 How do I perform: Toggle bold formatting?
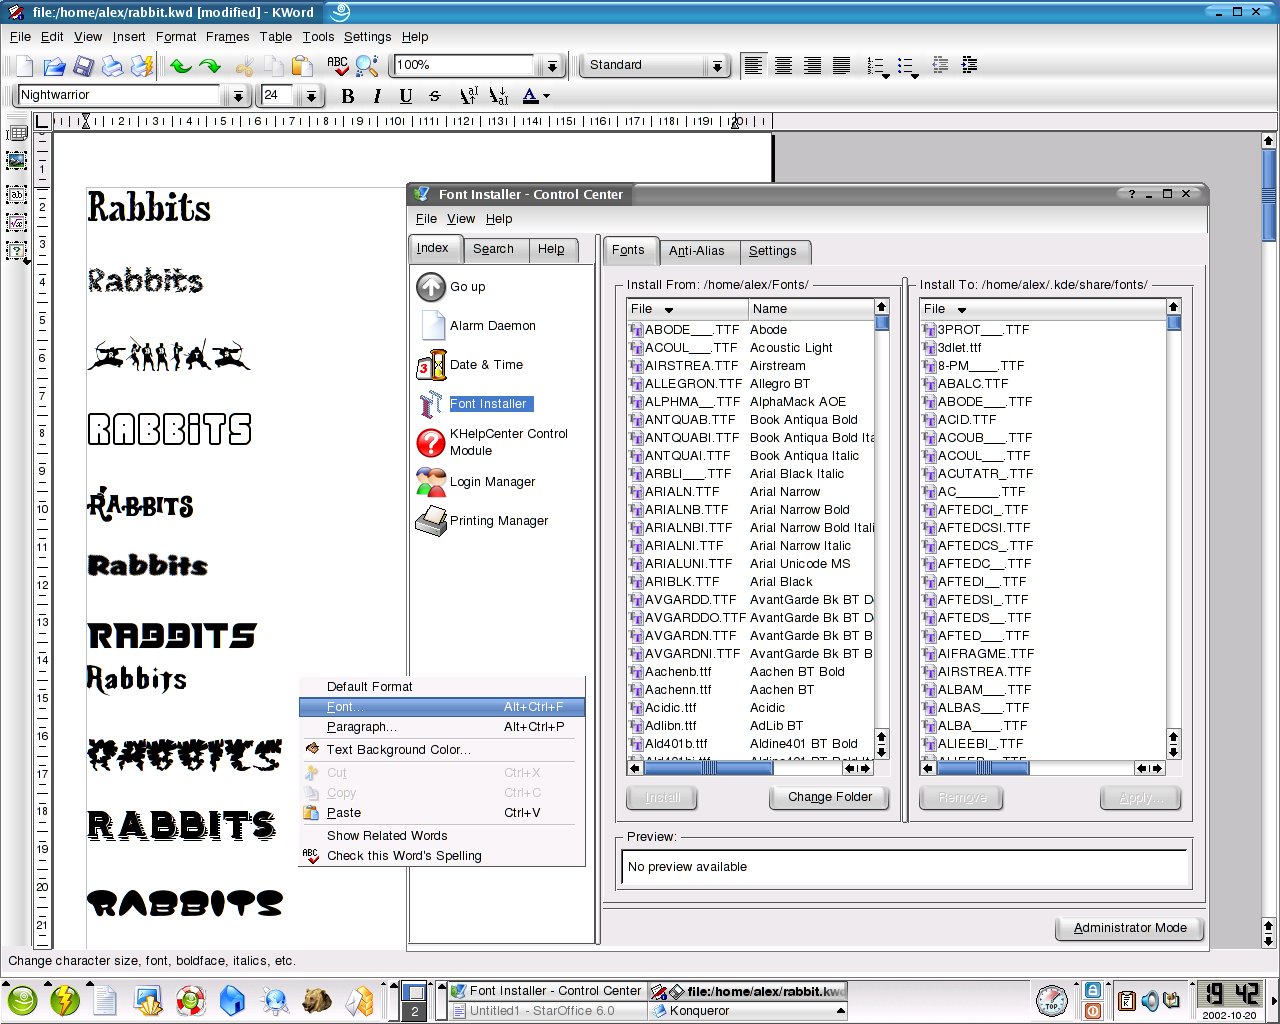click(x=348, y=96)
